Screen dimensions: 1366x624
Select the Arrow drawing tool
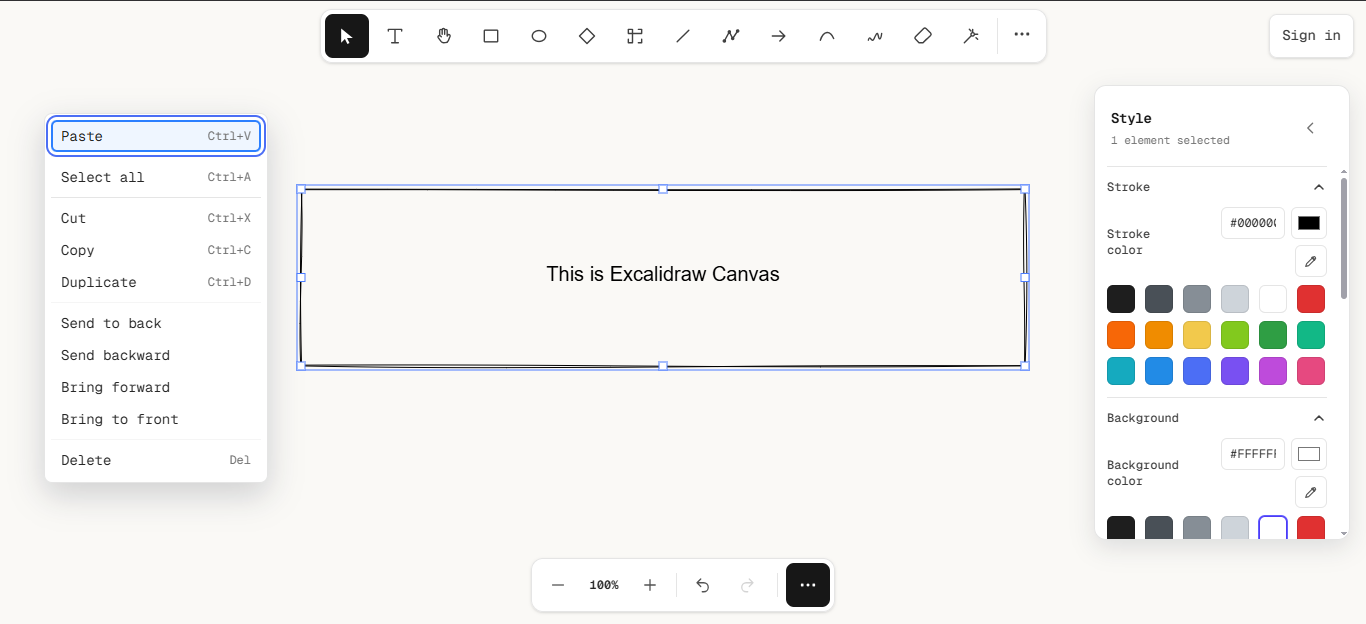pyautogui.click(x=779, y=36)
